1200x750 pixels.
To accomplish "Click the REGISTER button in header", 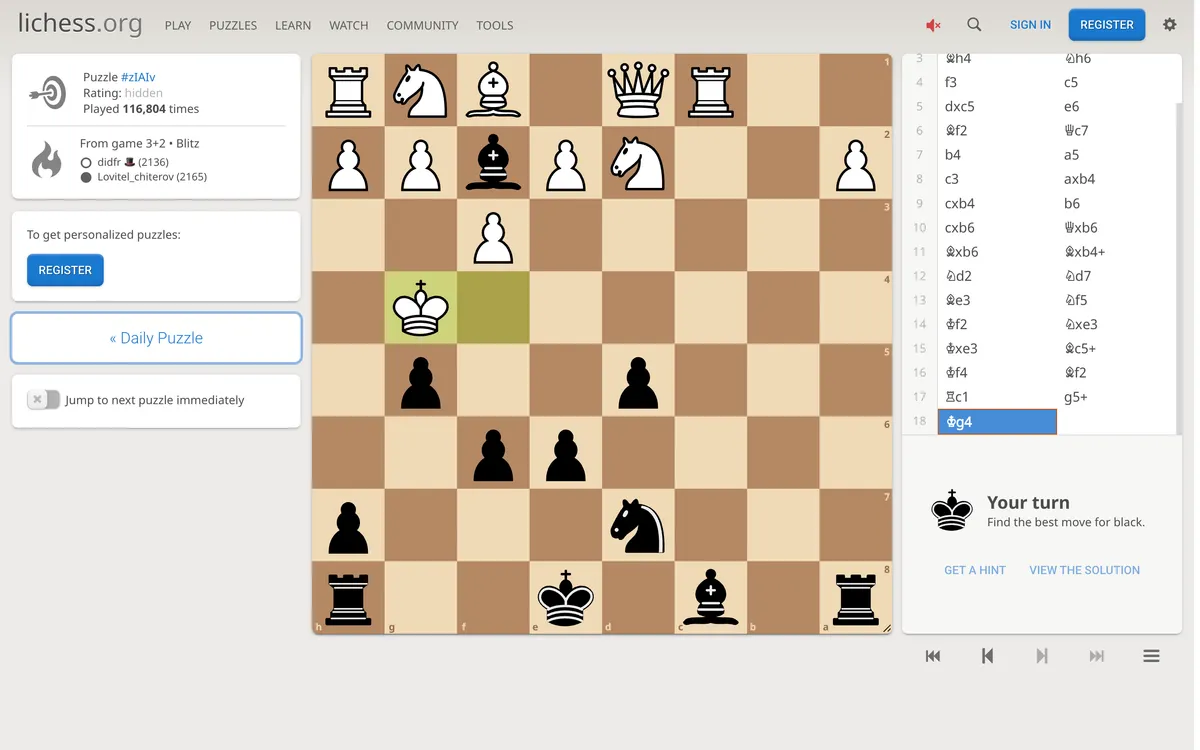I will click(1107, 25).
